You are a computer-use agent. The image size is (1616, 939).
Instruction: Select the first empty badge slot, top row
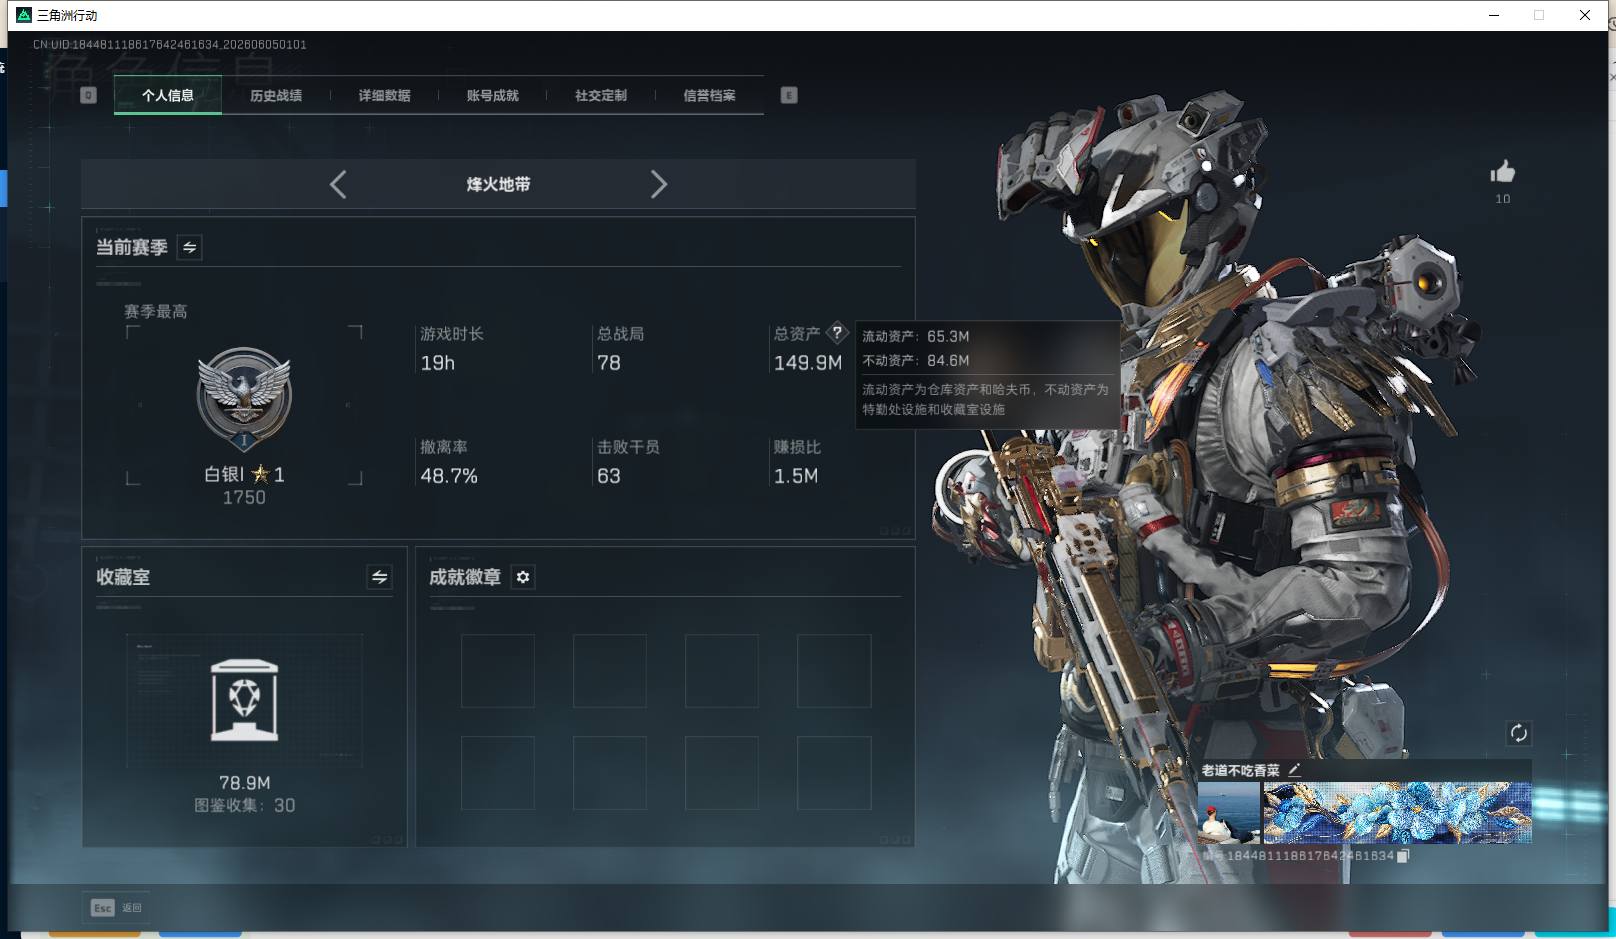coord(498,671)
